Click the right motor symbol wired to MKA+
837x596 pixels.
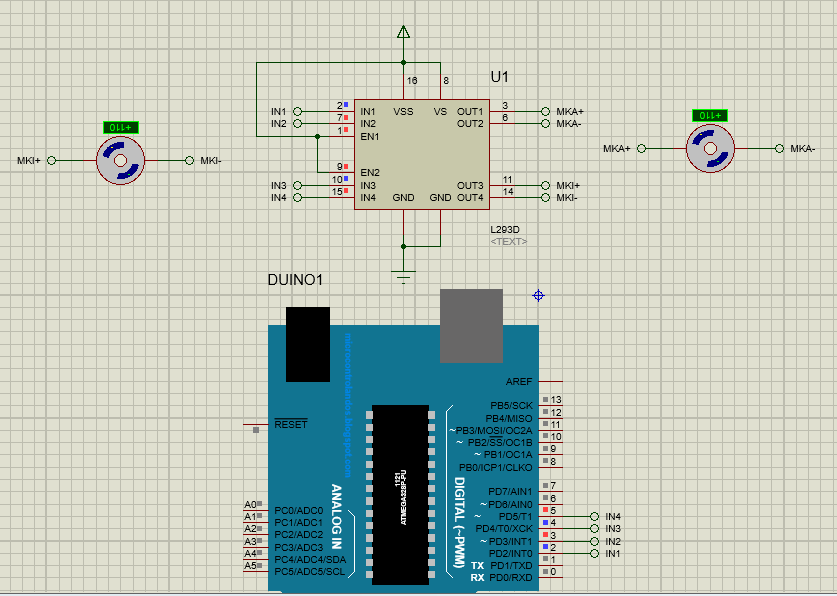pos(710,148)
